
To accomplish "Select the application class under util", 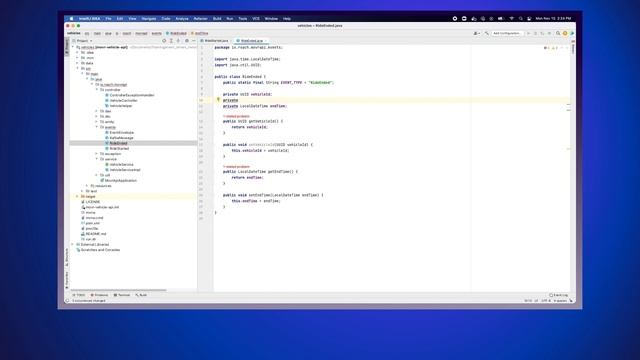I will coord(120,180).
